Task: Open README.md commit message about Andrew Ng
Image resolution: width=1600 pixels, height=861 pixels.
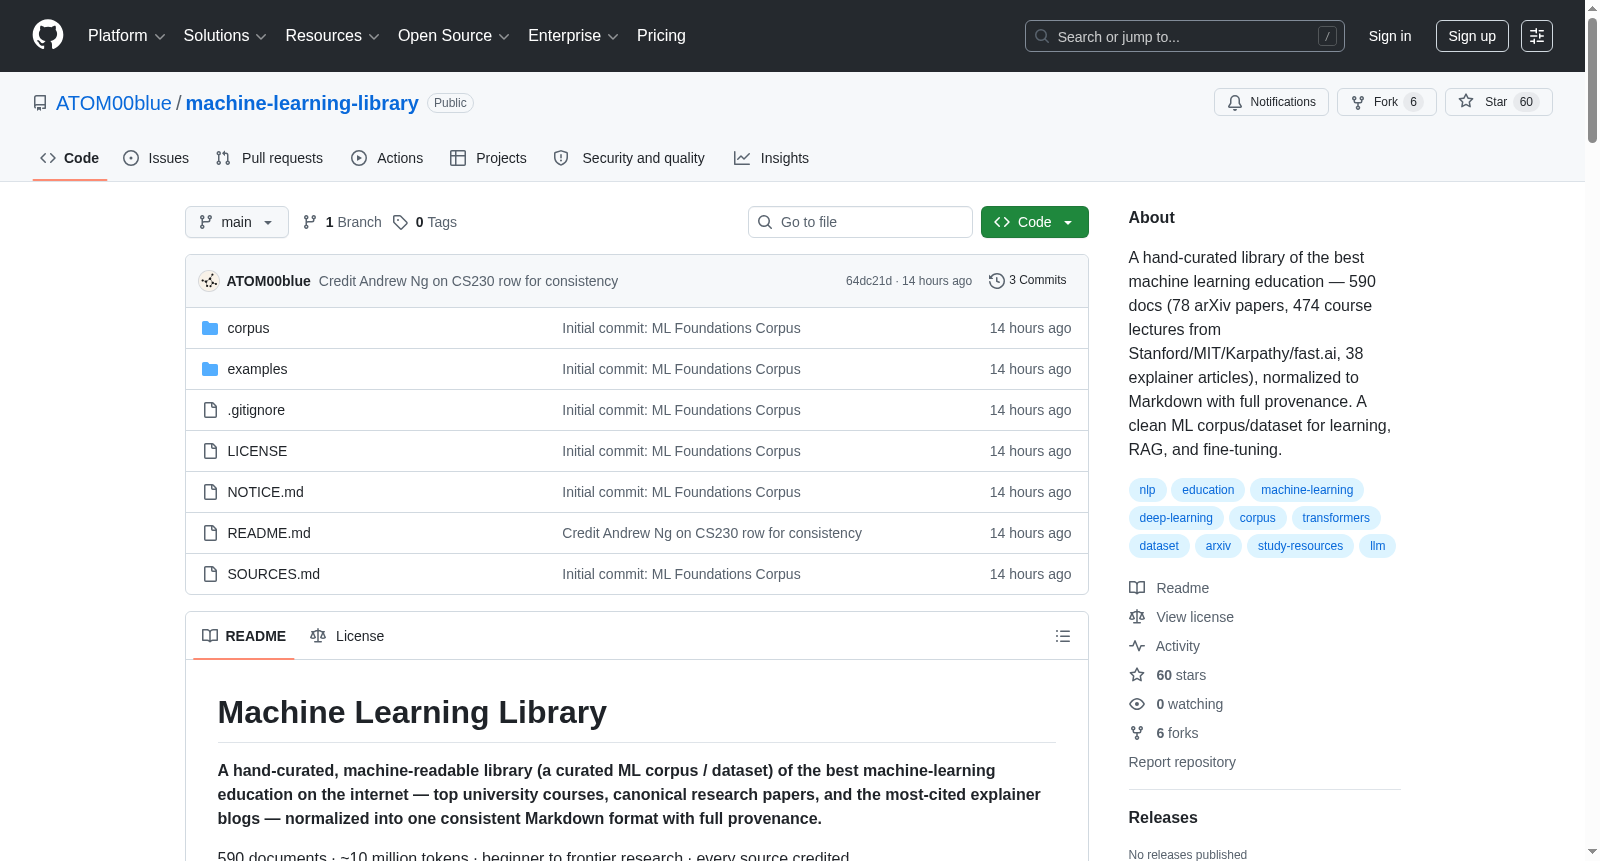Action: tap(712, 533)
